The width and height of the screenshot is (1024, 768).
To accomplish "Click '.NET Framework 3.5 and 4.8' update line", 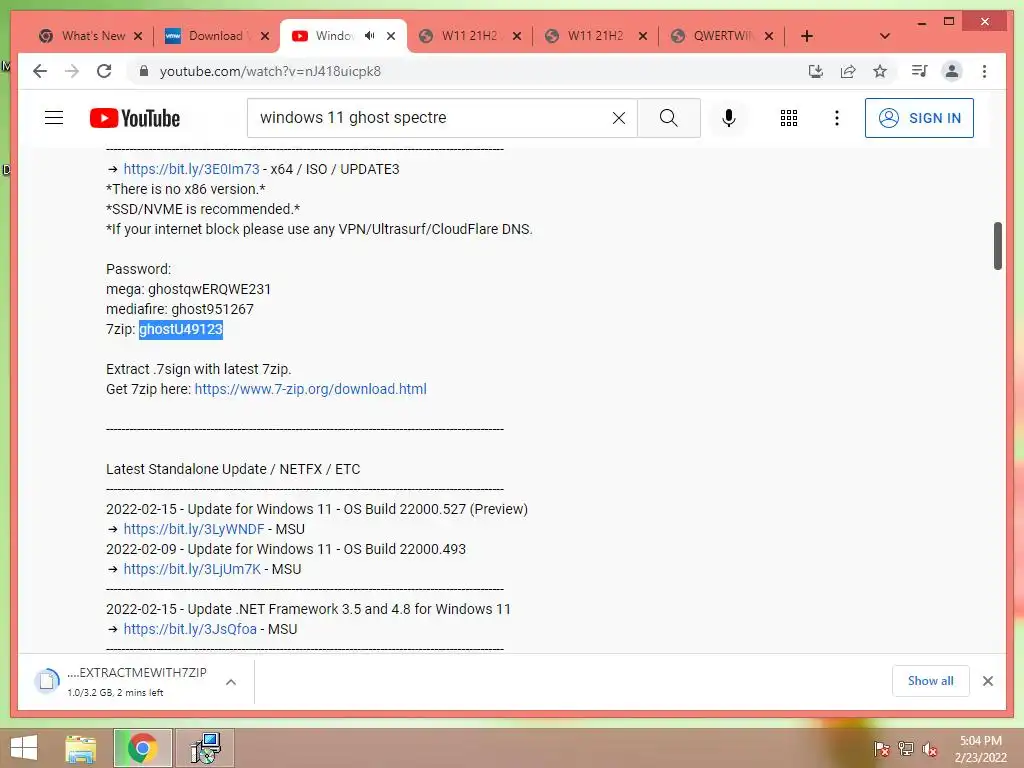I will coord(308,609).
